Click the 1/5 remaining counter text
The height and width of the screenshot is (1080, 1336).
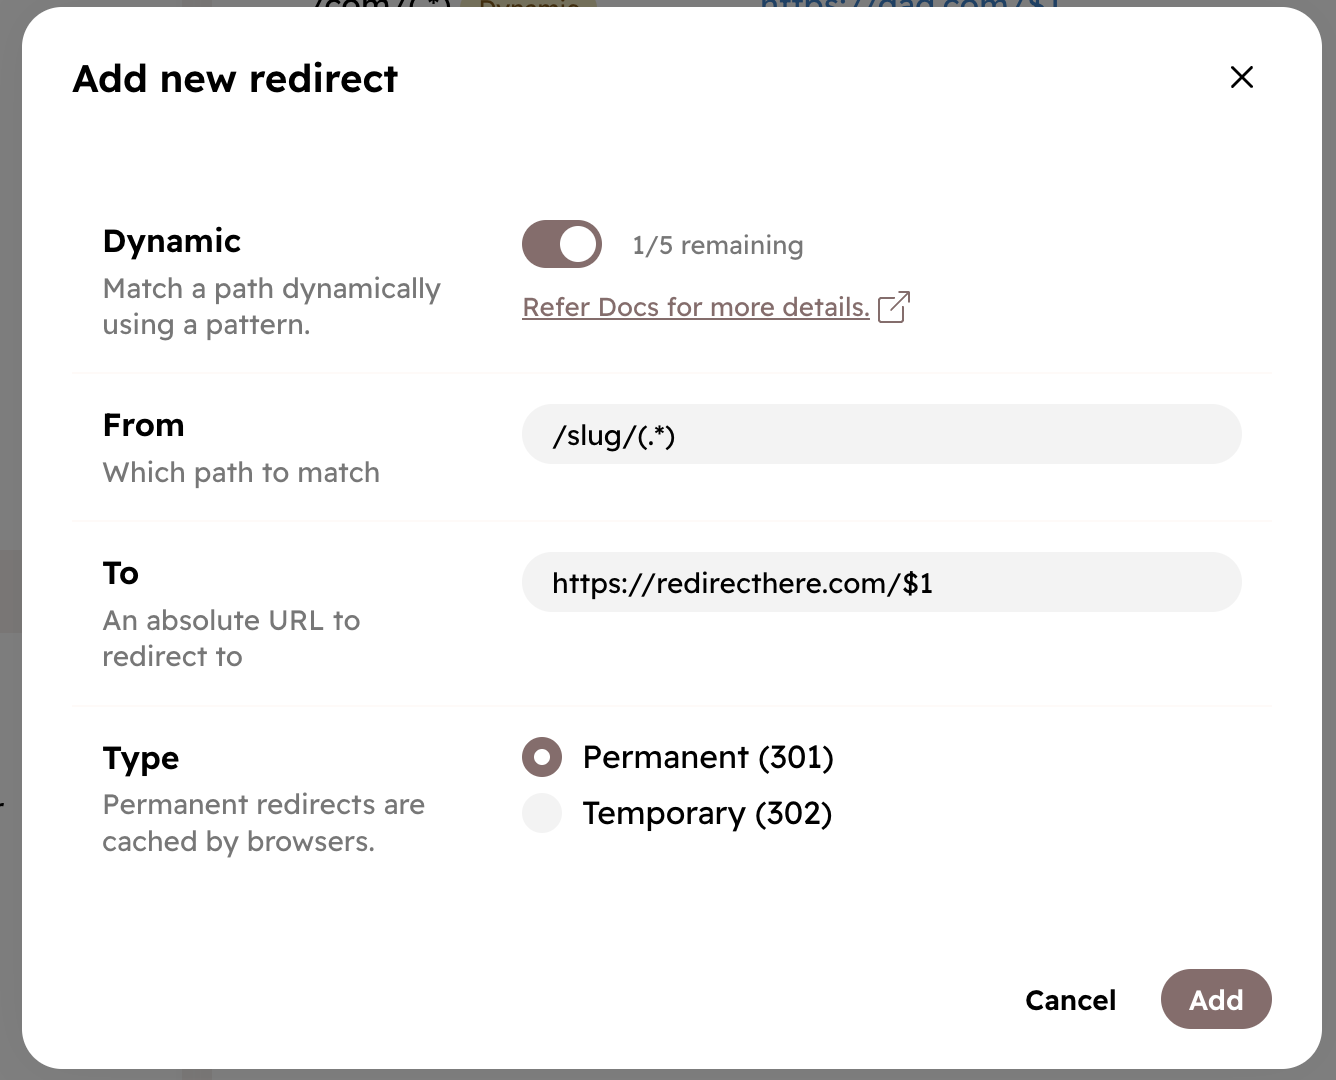[717, 245]
